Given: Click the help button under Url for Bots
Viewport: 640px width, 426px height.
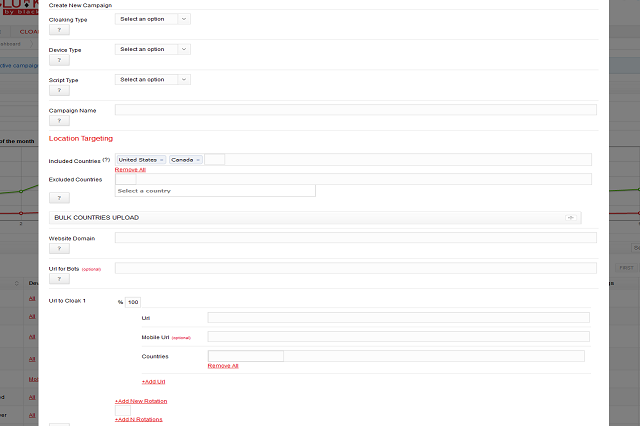Looking at the screenshot, I should click(61, 279).
